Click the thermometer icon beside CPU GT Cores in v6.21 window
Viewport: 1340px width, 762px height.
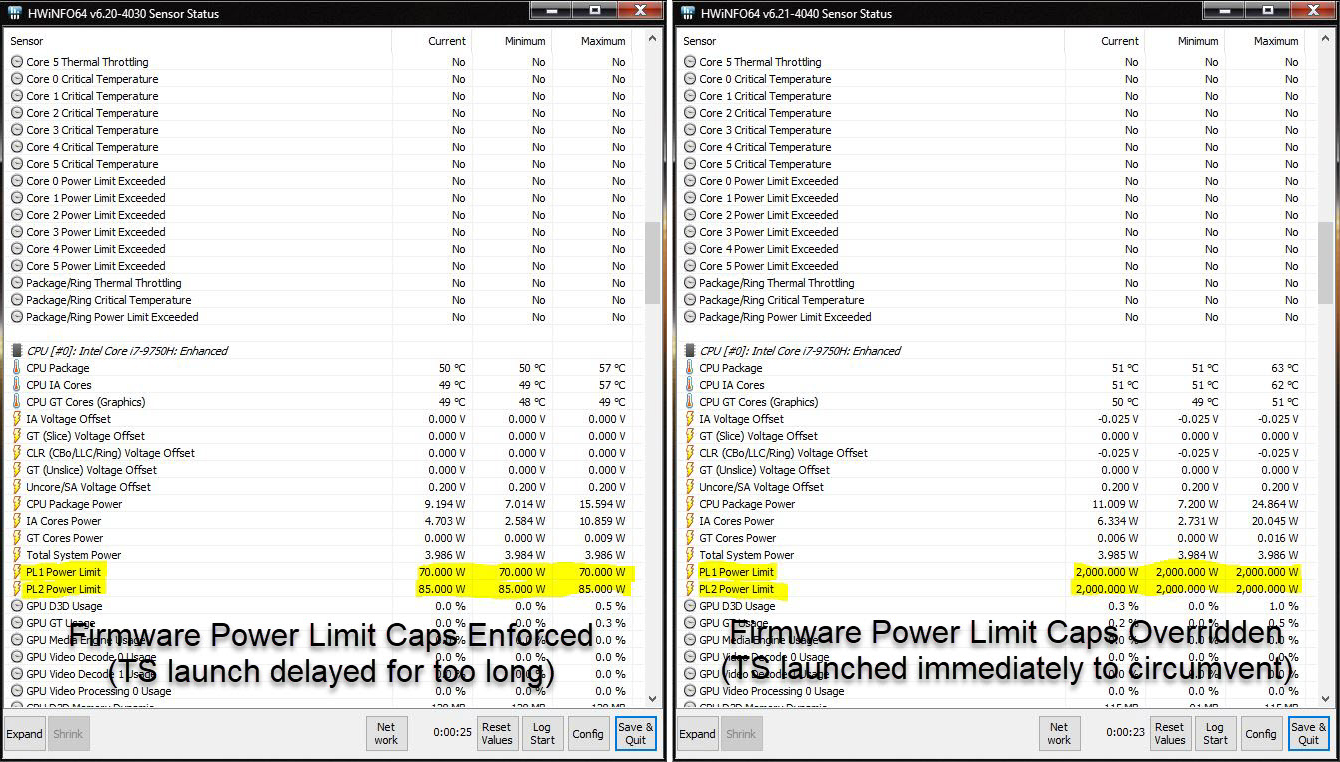[689, 402]
